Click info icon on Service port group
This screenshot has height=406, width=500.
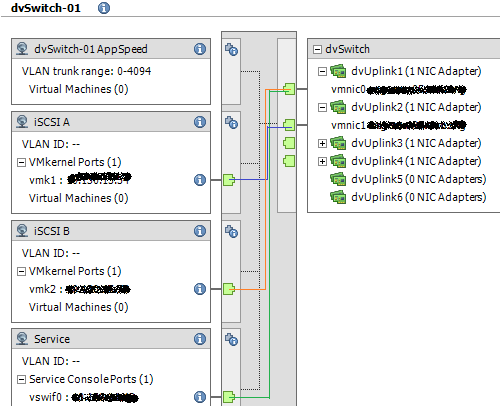coord(200,339)
